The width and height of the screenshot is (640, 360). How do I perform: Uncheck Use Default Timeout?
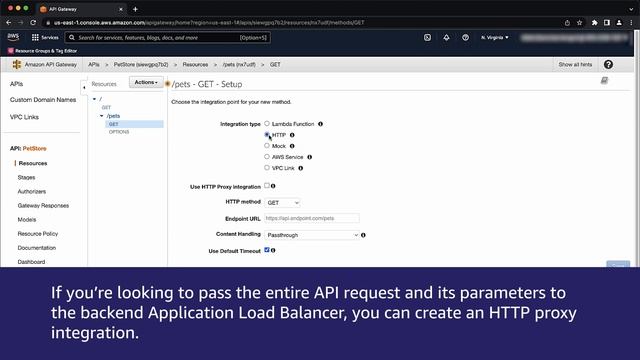point(267,250)
